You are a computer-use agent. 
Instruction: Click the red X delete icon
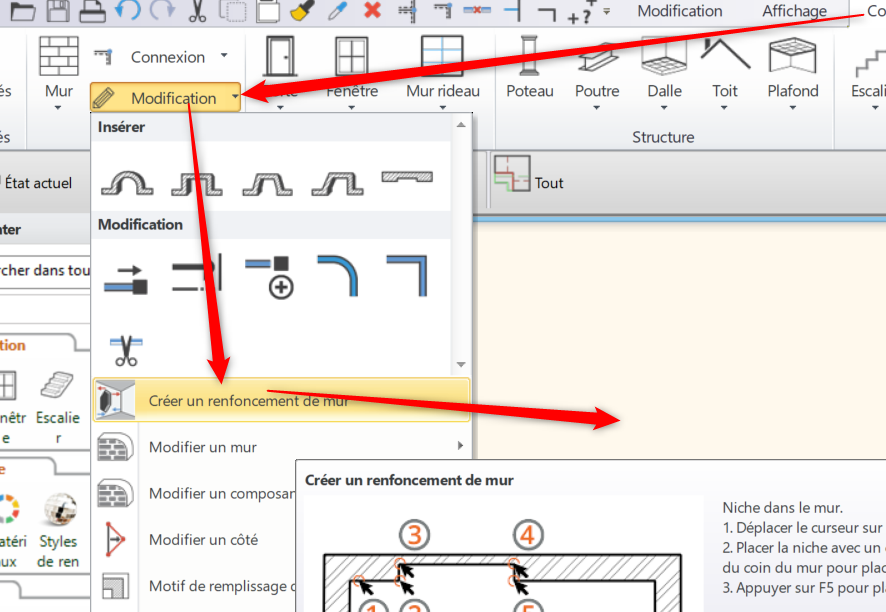coord(372,11)
